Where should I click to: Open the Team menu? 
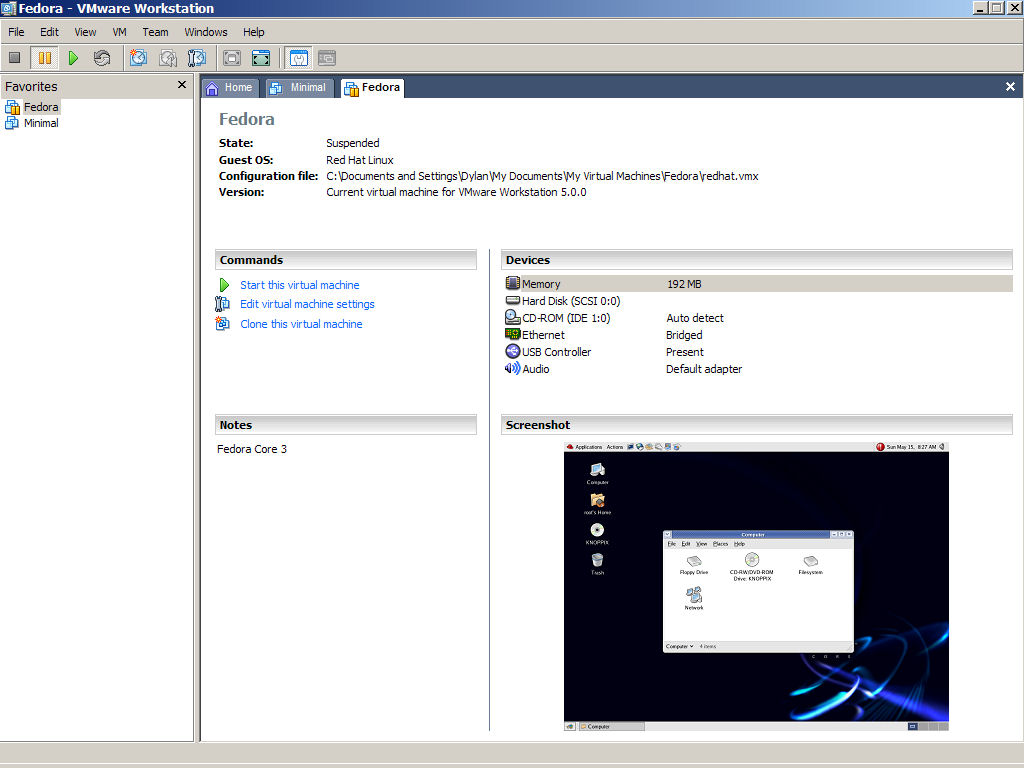(155, 32)
